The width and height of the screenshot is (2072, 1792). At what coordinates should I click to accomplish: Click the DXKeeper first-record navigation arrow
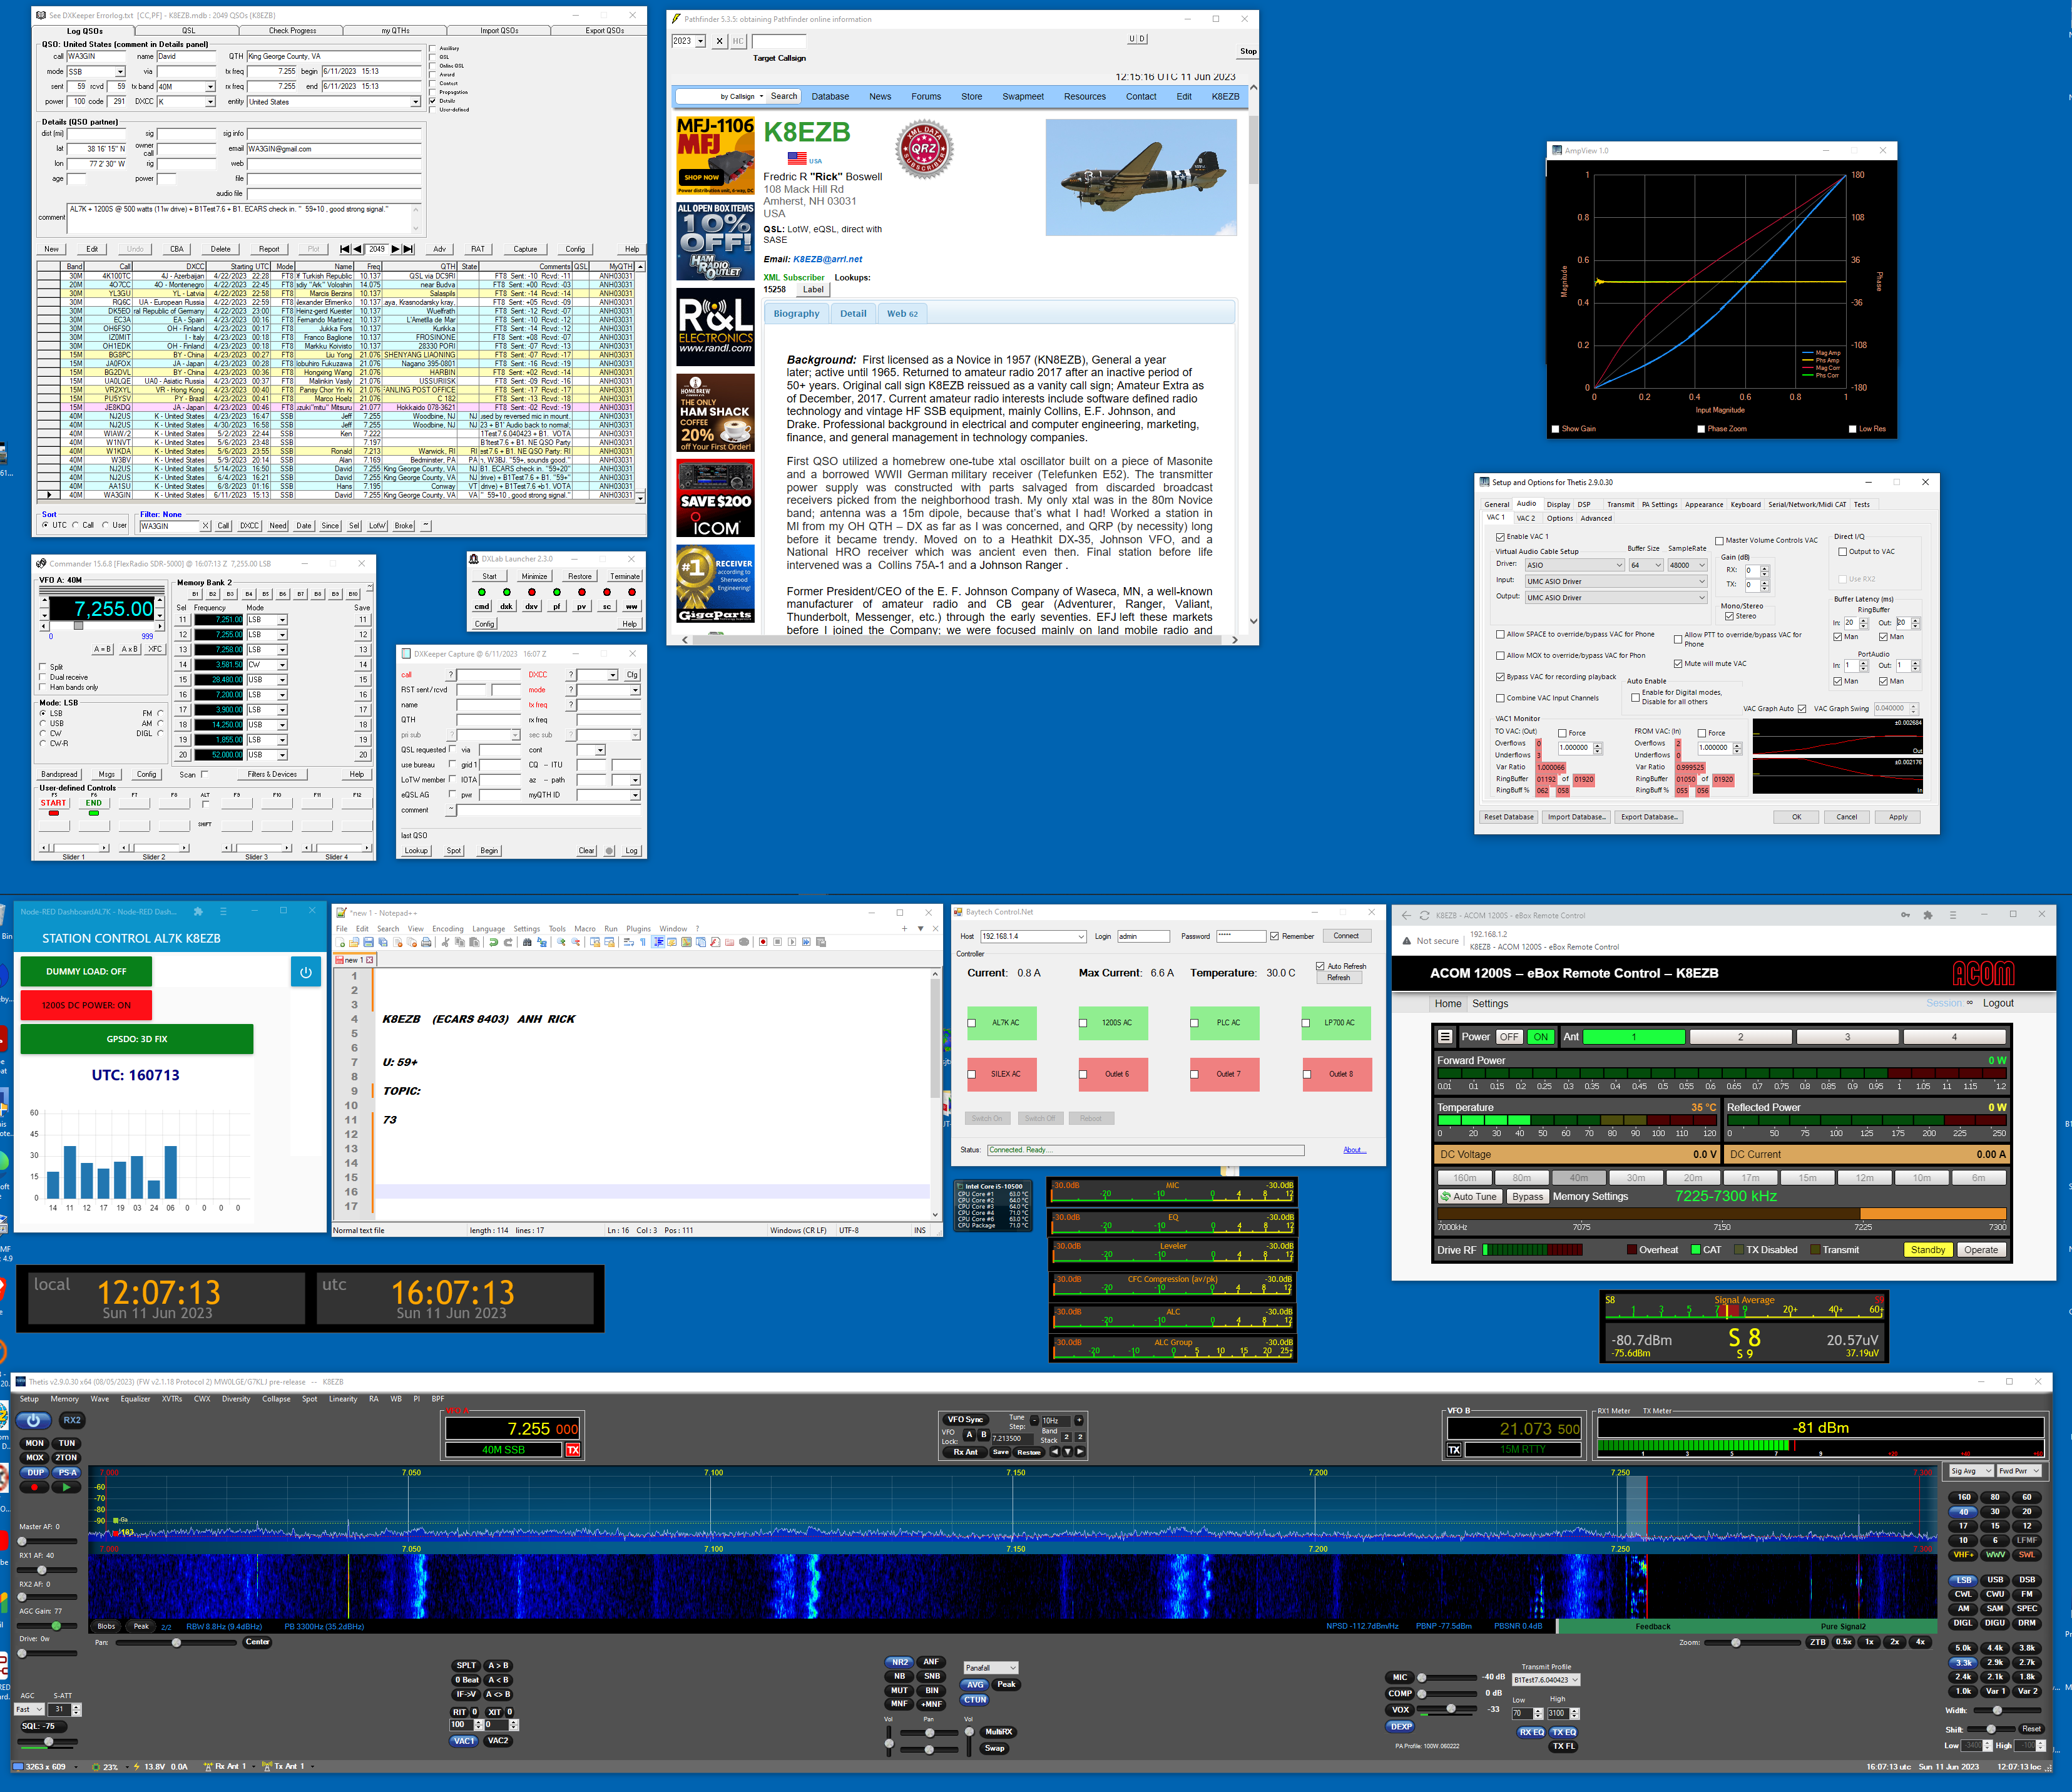[x=345, y=249]
